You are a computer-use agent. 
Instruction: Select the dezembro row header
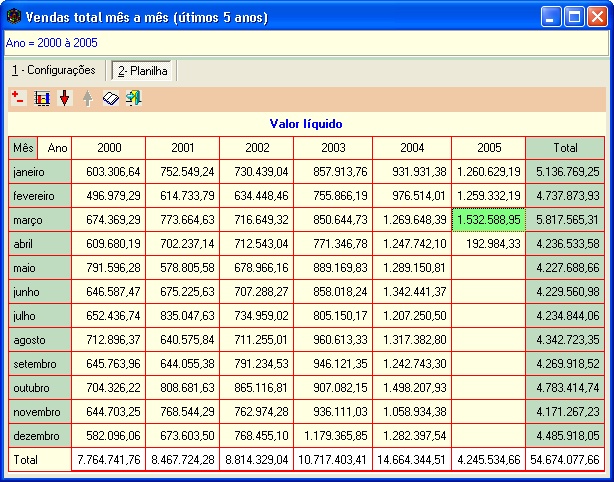pos(40,436)
